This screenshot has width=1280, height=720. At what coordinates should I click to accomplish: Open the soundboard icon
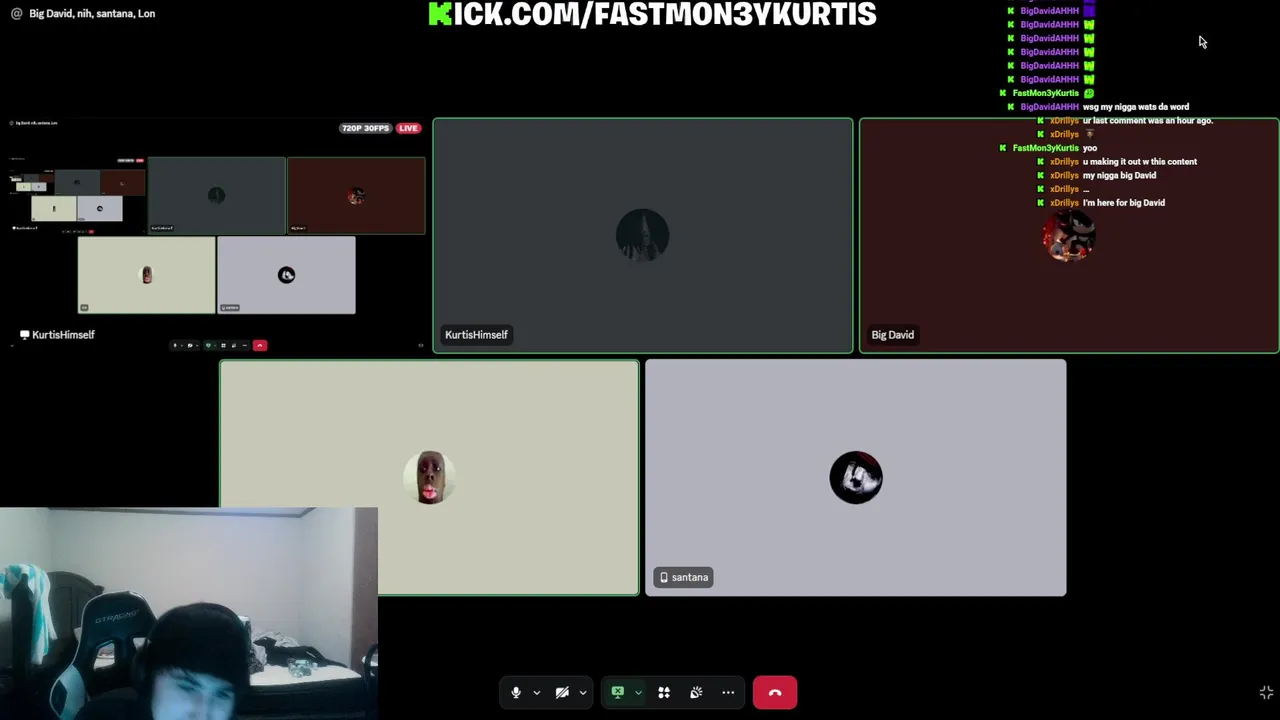(x=696, y=692)
